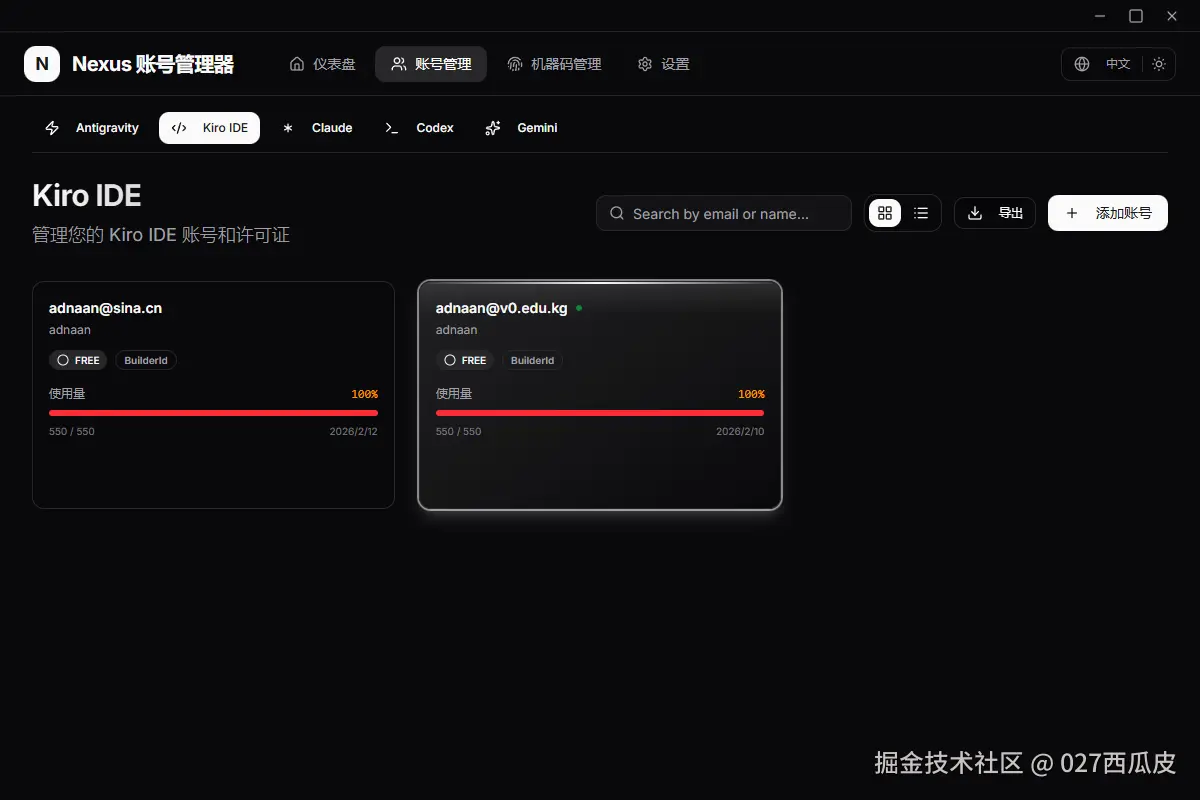Screen dimensions: 1200x800
Task: Click the 导出 export button
Action: coord(994,213)
